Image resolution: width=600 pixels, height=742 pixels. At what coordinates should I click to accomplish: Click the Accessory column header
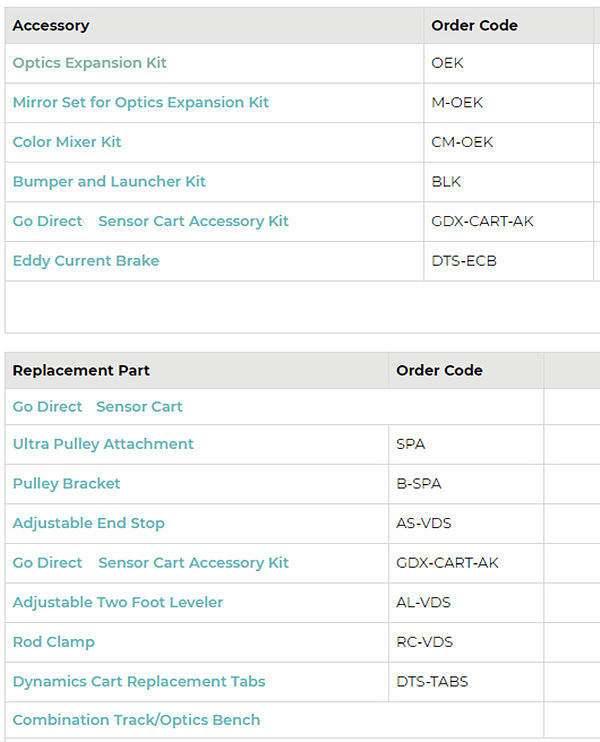51,25
